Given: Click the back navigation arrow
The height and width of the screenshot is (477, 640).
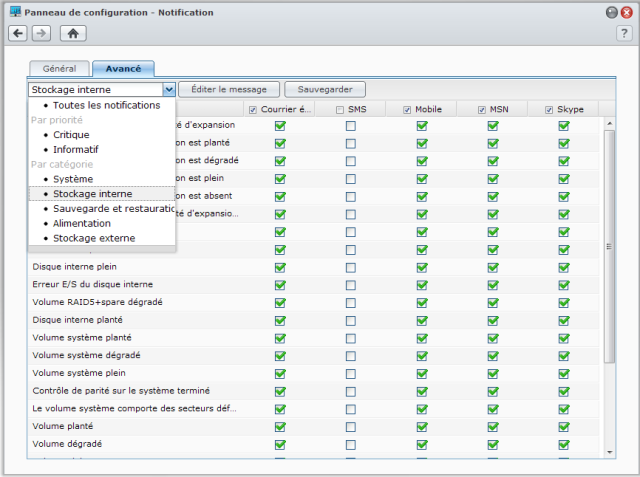Looking at the screenshot, I should [18, 33].
